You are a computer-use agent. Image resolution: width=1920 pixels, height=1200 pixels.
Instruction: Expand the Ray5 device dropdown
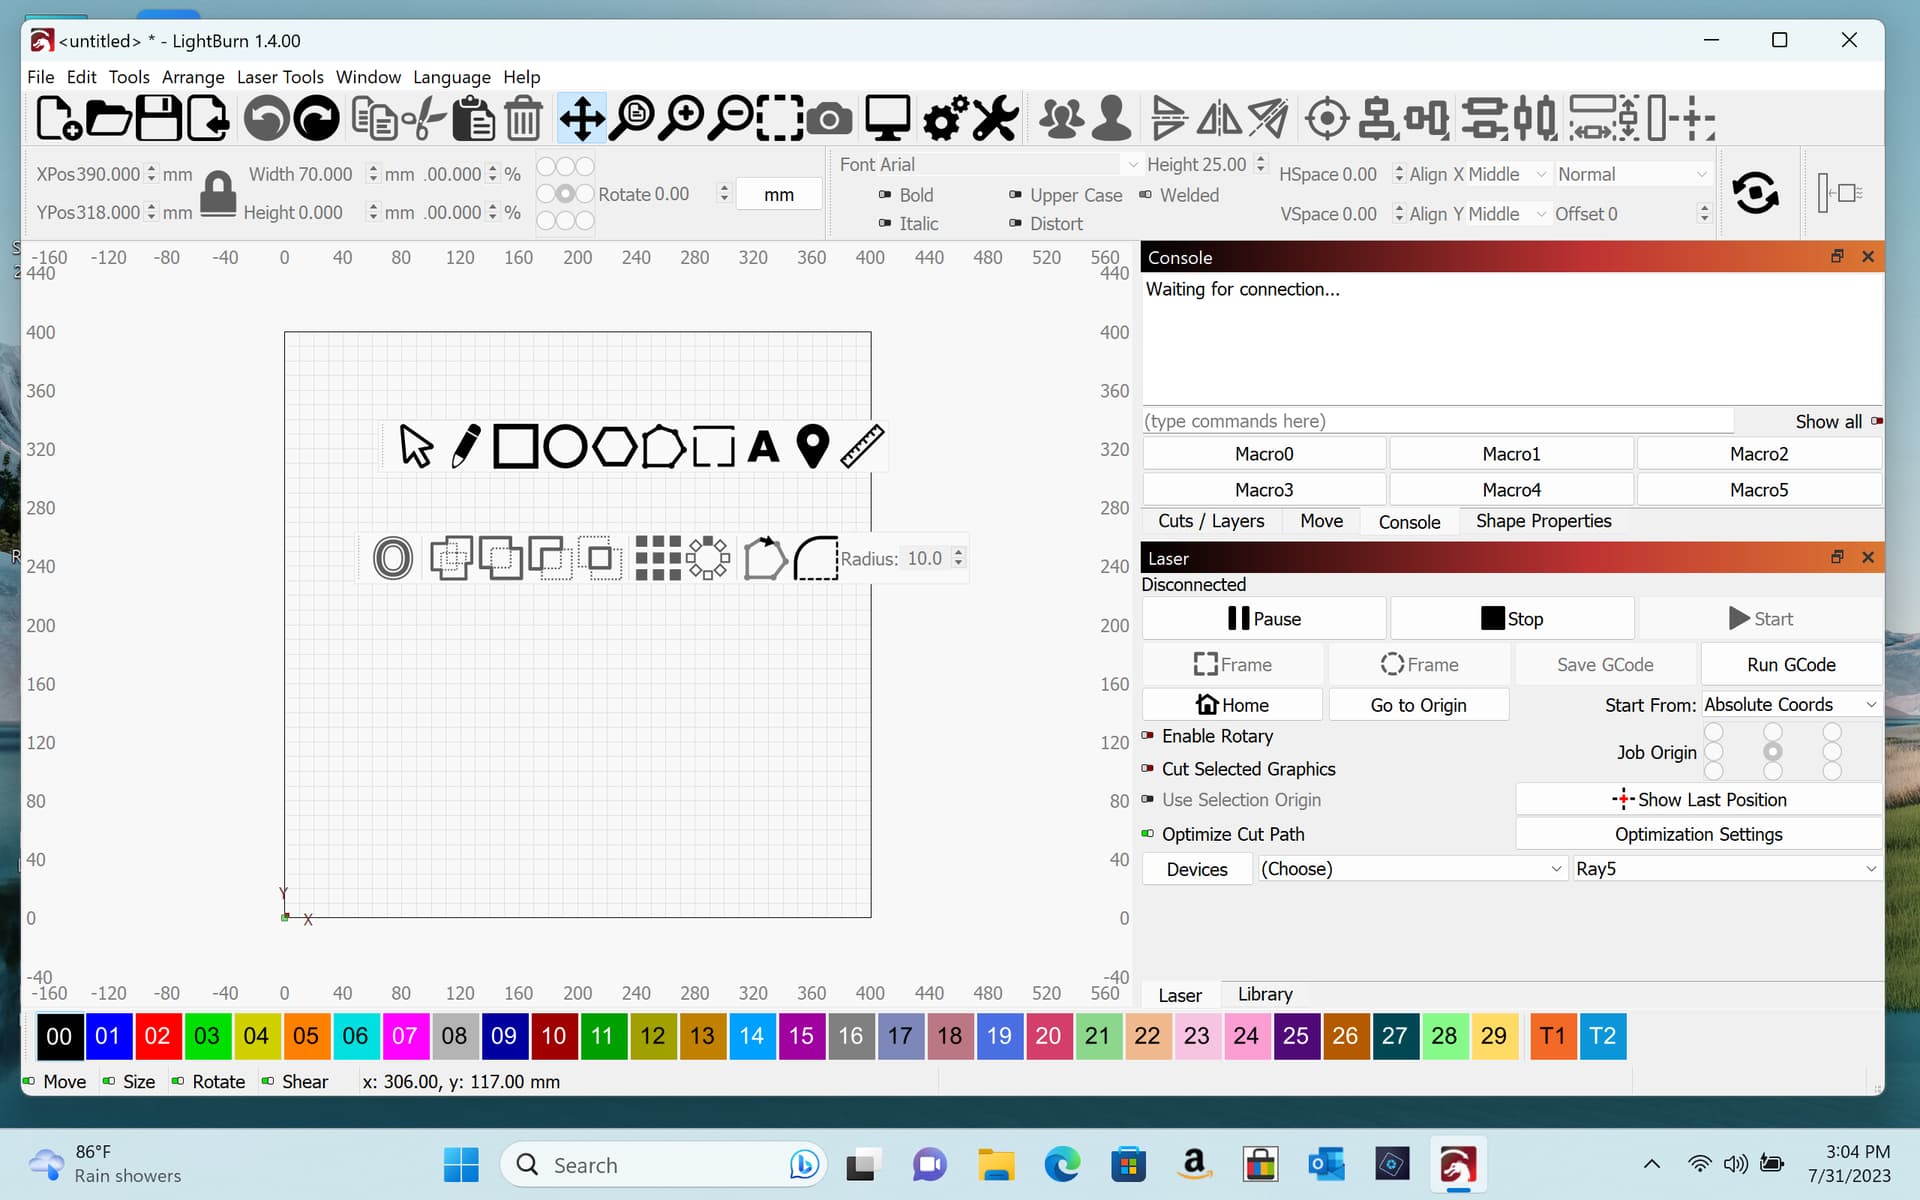point(1726,869)
